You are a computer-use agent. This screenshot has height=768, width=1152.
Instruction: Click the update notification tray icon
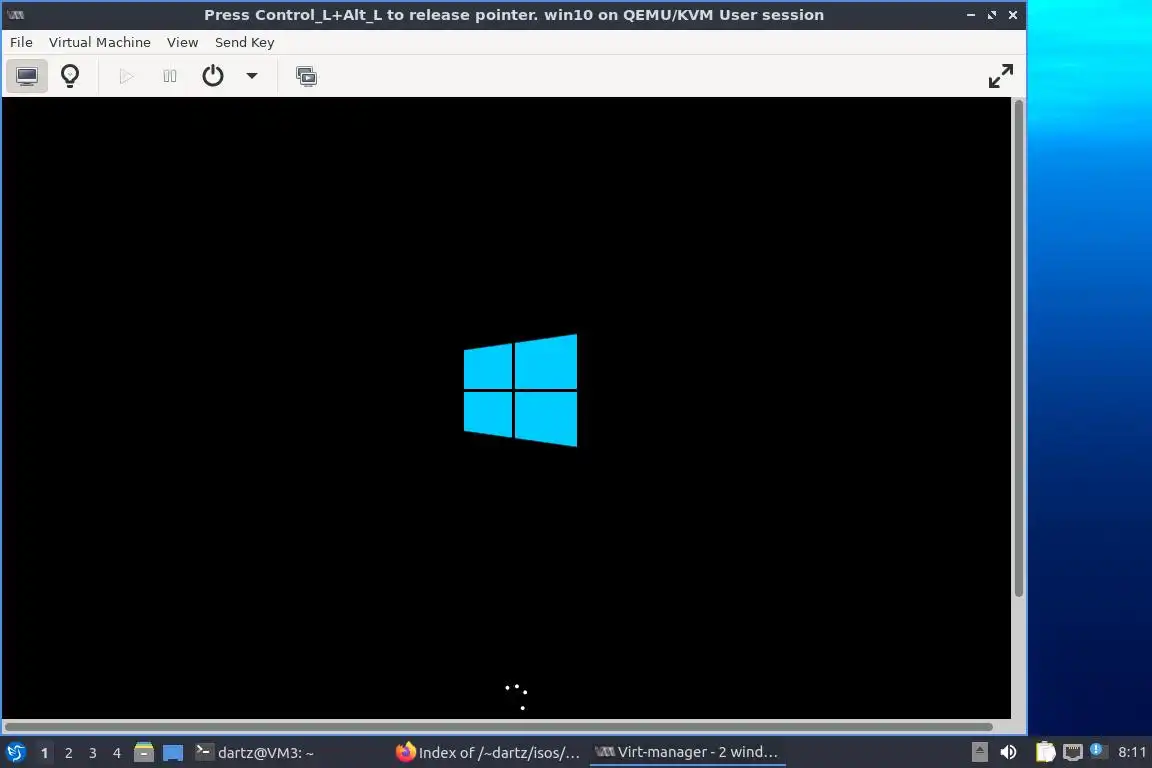[x=1098, y=750]
